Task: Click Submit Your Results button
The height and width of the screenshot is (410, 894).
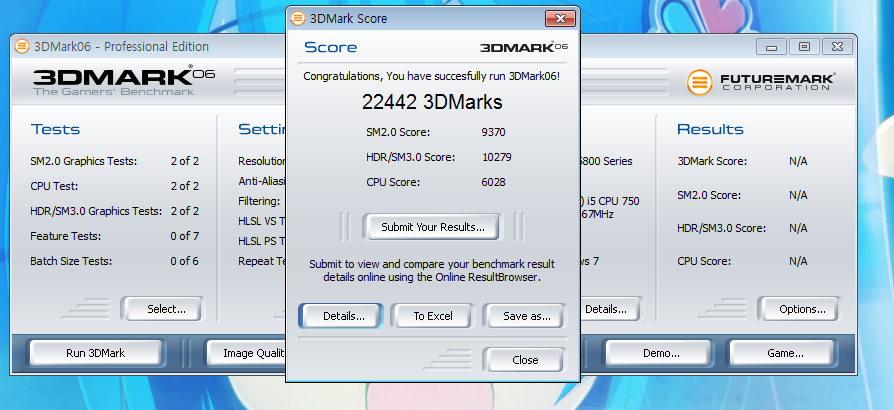Action: 433,227
